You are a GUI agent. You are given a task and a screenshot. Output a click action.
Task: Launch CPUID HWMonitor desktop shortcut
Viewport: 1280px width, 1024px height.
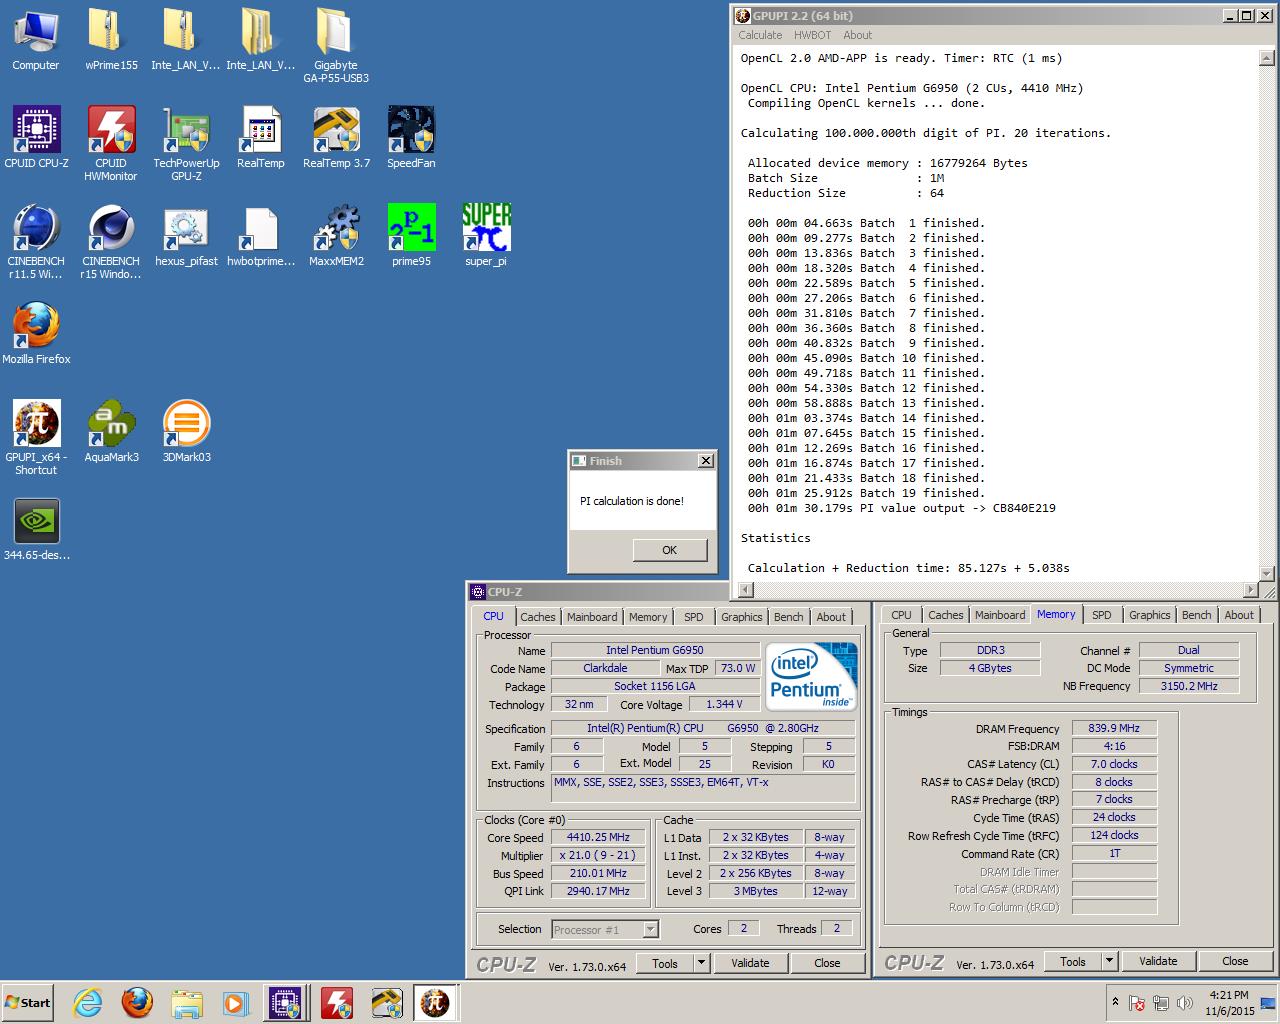coord(111,144)
